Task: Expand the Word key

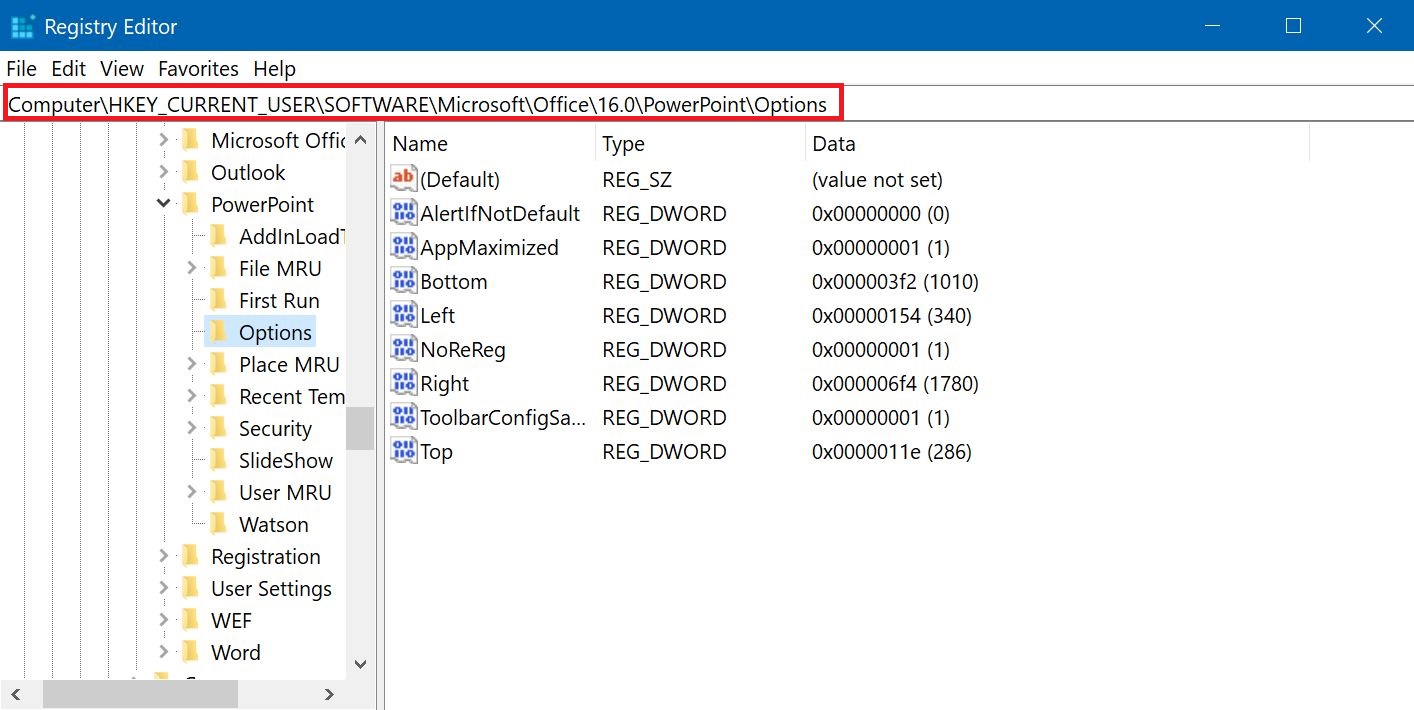Action: 163,652
